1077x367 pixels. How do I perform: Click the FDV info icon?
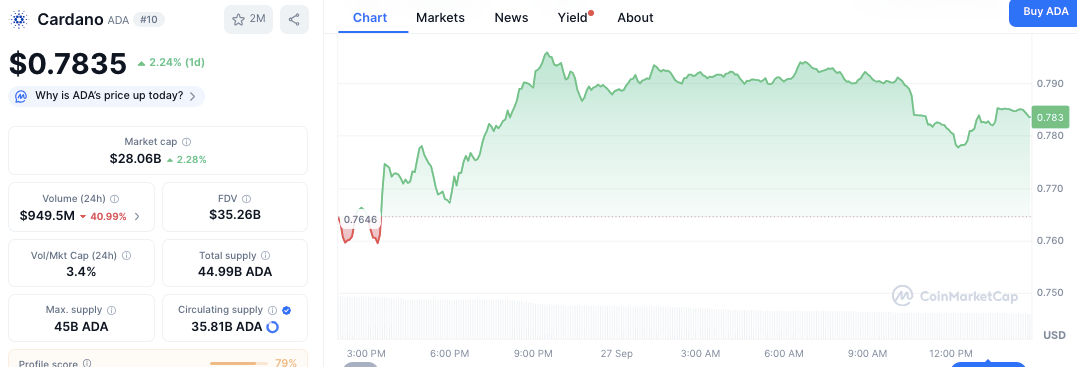(247, 199)
